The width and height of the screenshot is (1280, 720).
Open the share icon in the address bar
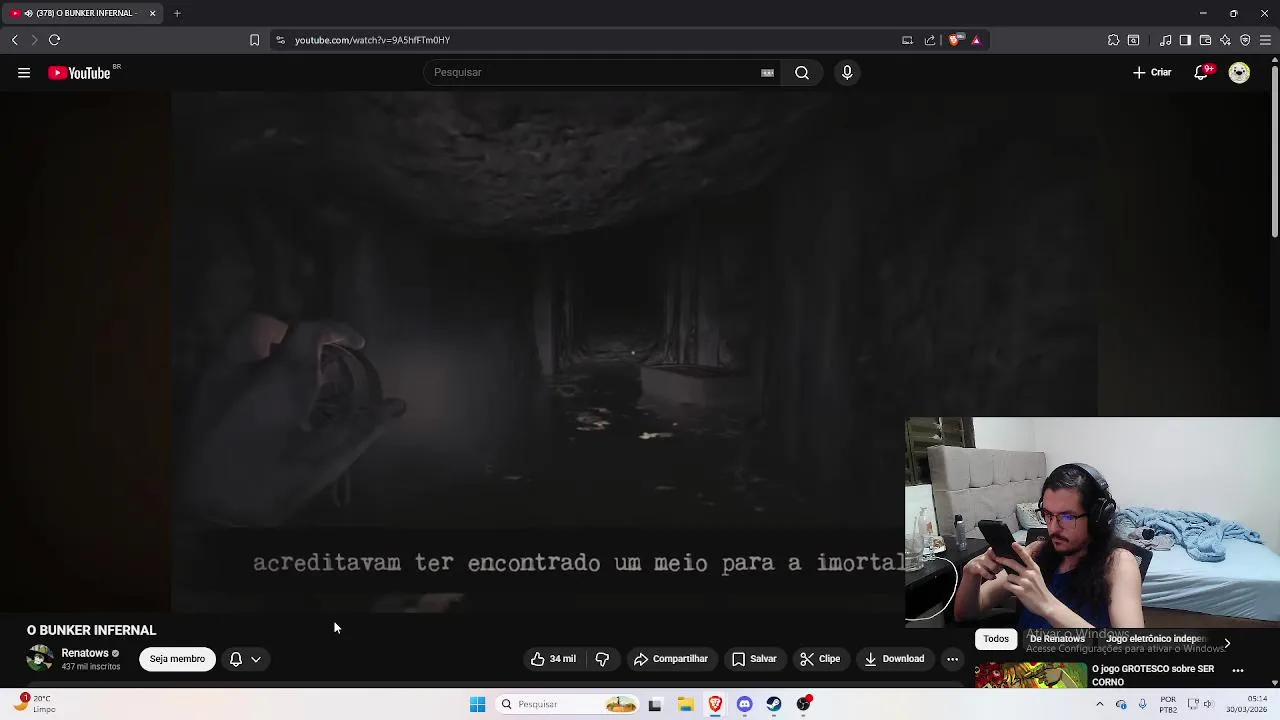click(x=930, y=40)
